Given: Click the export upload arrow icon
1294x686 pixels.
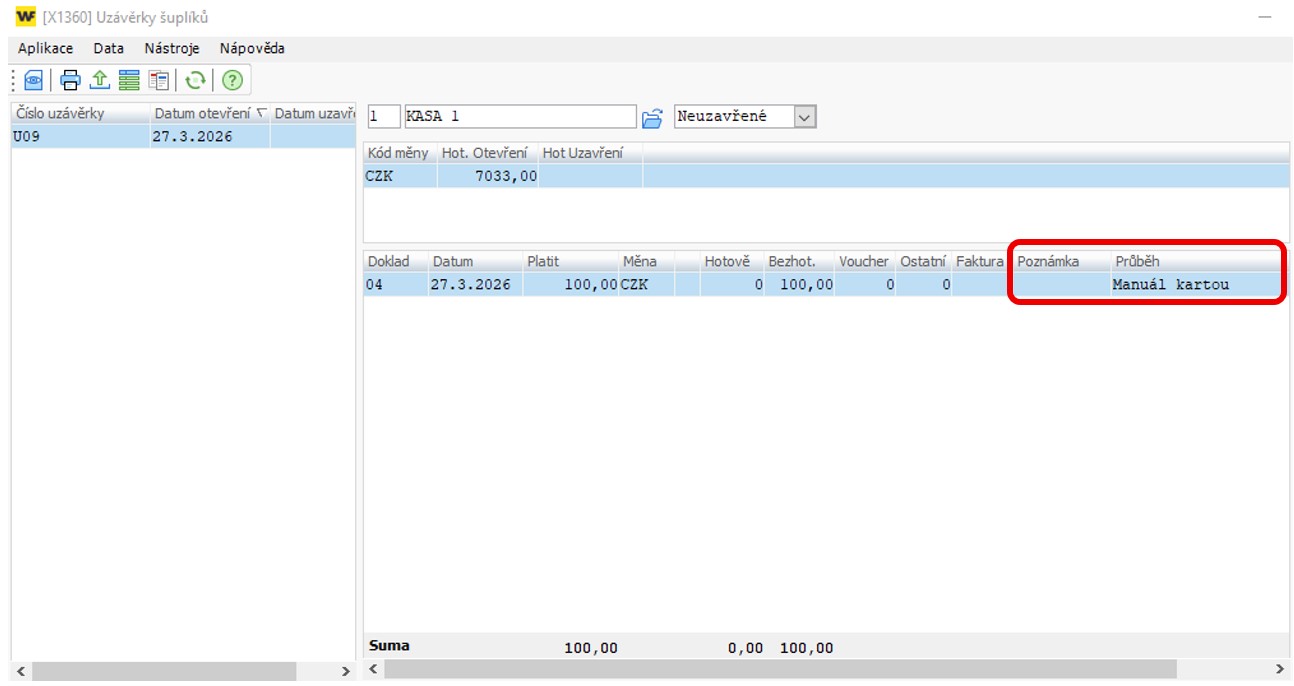Looking at the screenshot, I should click(99, 80).
